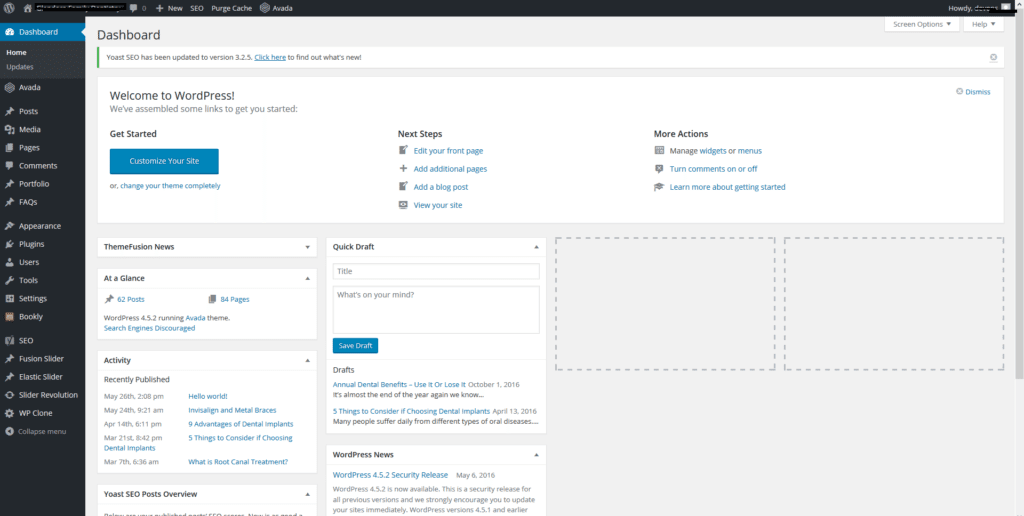The width and height of the screenshot is (1024, 516).
Task: Open the '62 Posts' link
Action: [x=131, y=300]
